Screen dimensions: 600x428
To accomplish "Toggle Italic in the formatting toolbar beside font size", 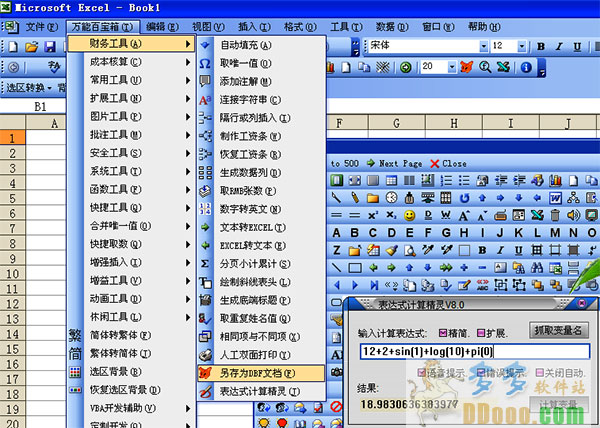I will click(x=559, y=46).
